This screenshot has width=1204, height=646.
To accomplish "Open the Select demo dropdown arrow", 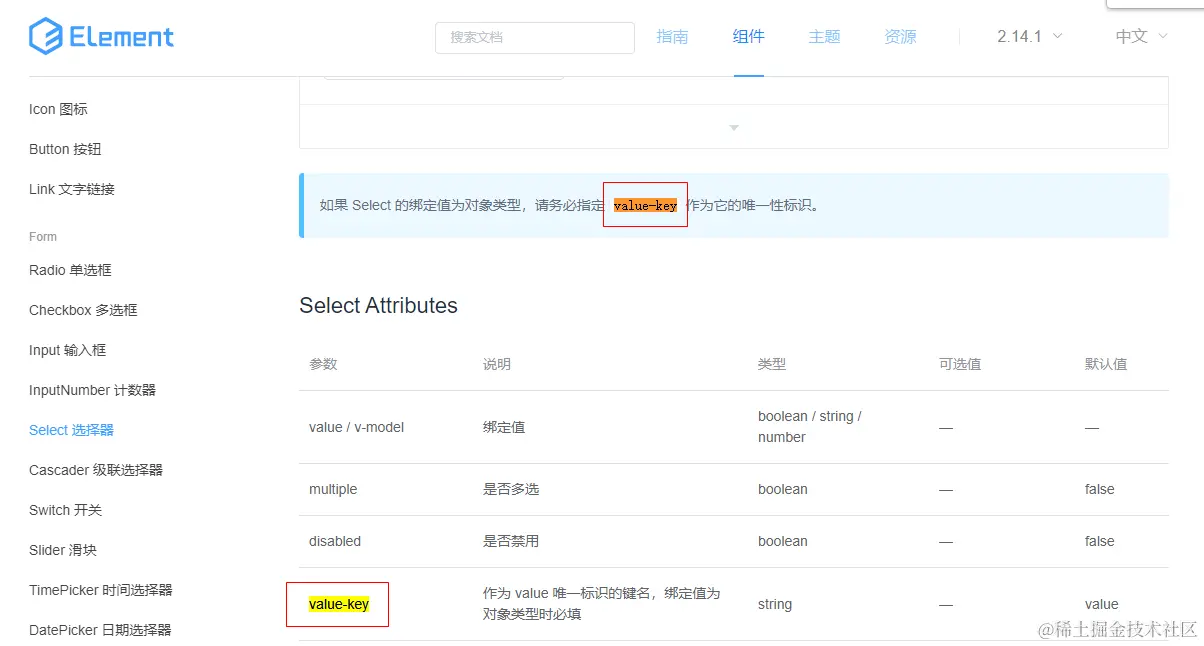I will [x=733, y=127].
